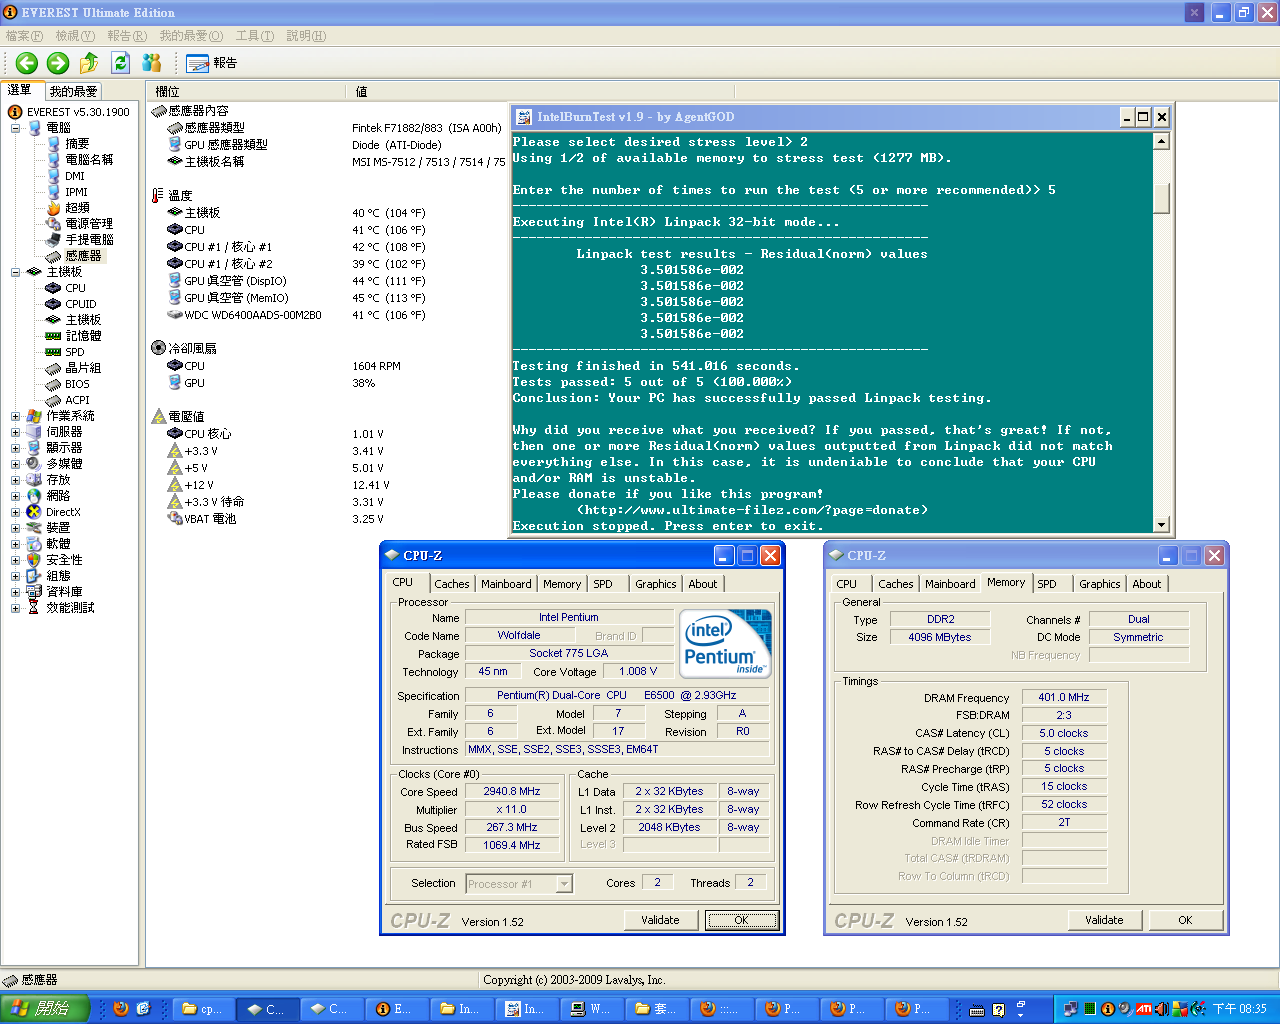The image size is (1280, 1024).
Task: Open the EVEREST taskbar button
Action: [395, 1009]
